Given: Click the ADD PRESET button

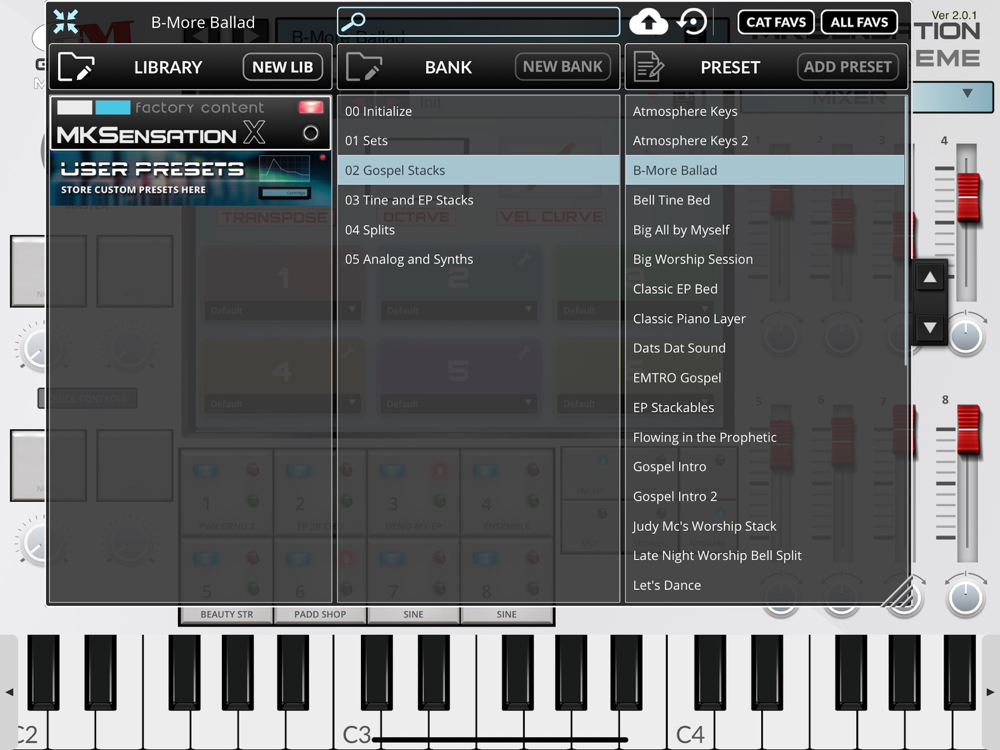Looking at the screenshot, I should point(848,67).
